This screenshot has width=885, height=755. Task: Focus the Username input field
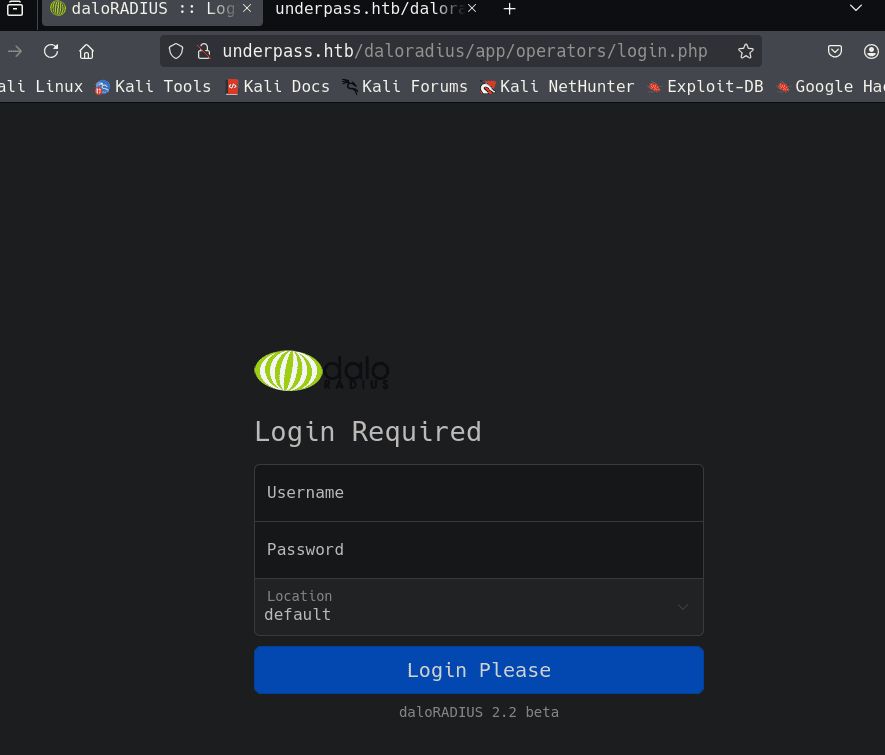(479, 493)
